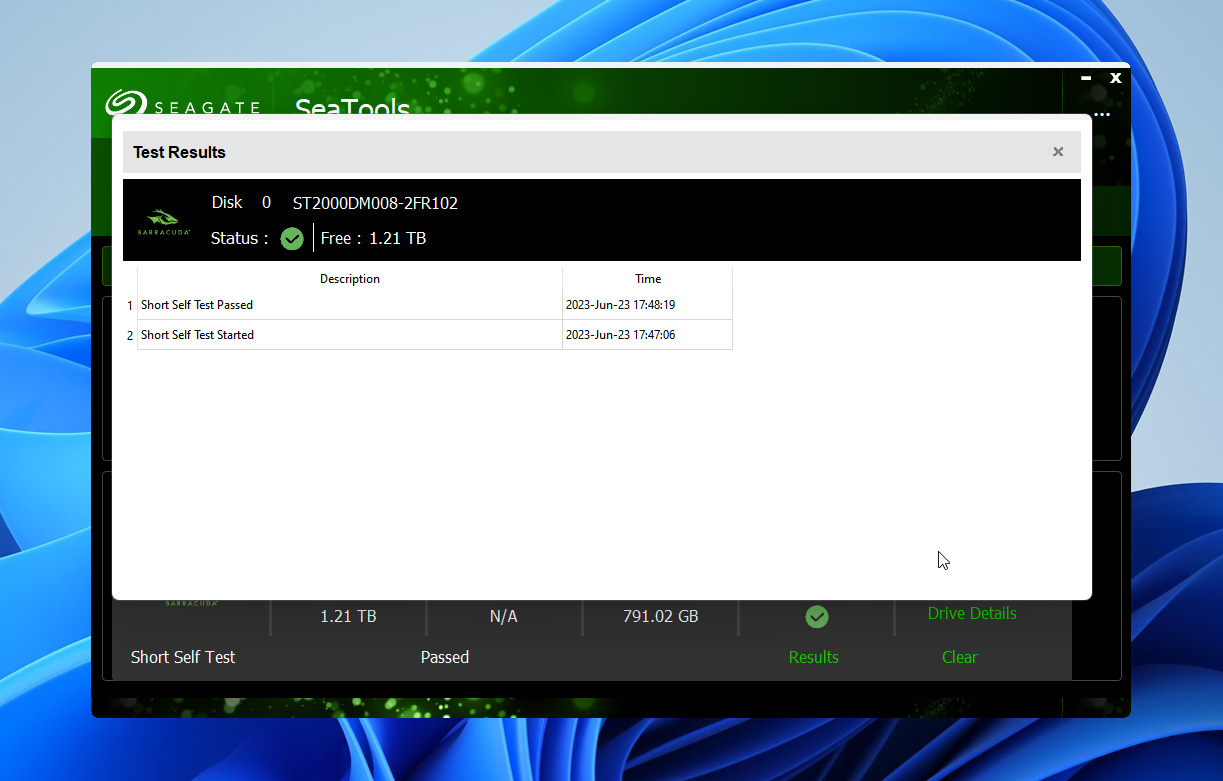Click the timestamp 2023-Jun-23 17:47:06
This screenshot has height=781, width=1223.
[x=620, y=335]
